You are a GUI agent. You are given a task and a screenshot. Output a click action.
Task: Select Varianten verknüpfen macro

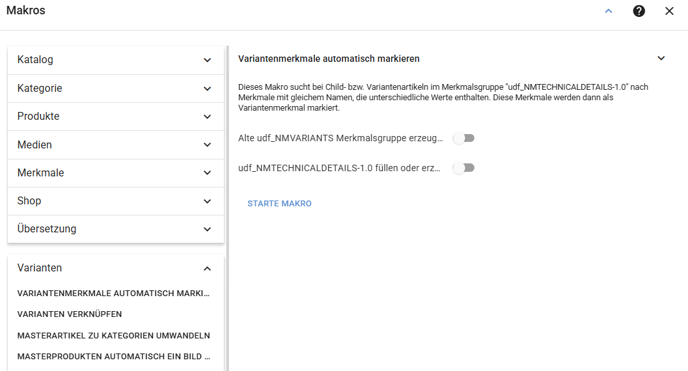click(x=70, y=314)
